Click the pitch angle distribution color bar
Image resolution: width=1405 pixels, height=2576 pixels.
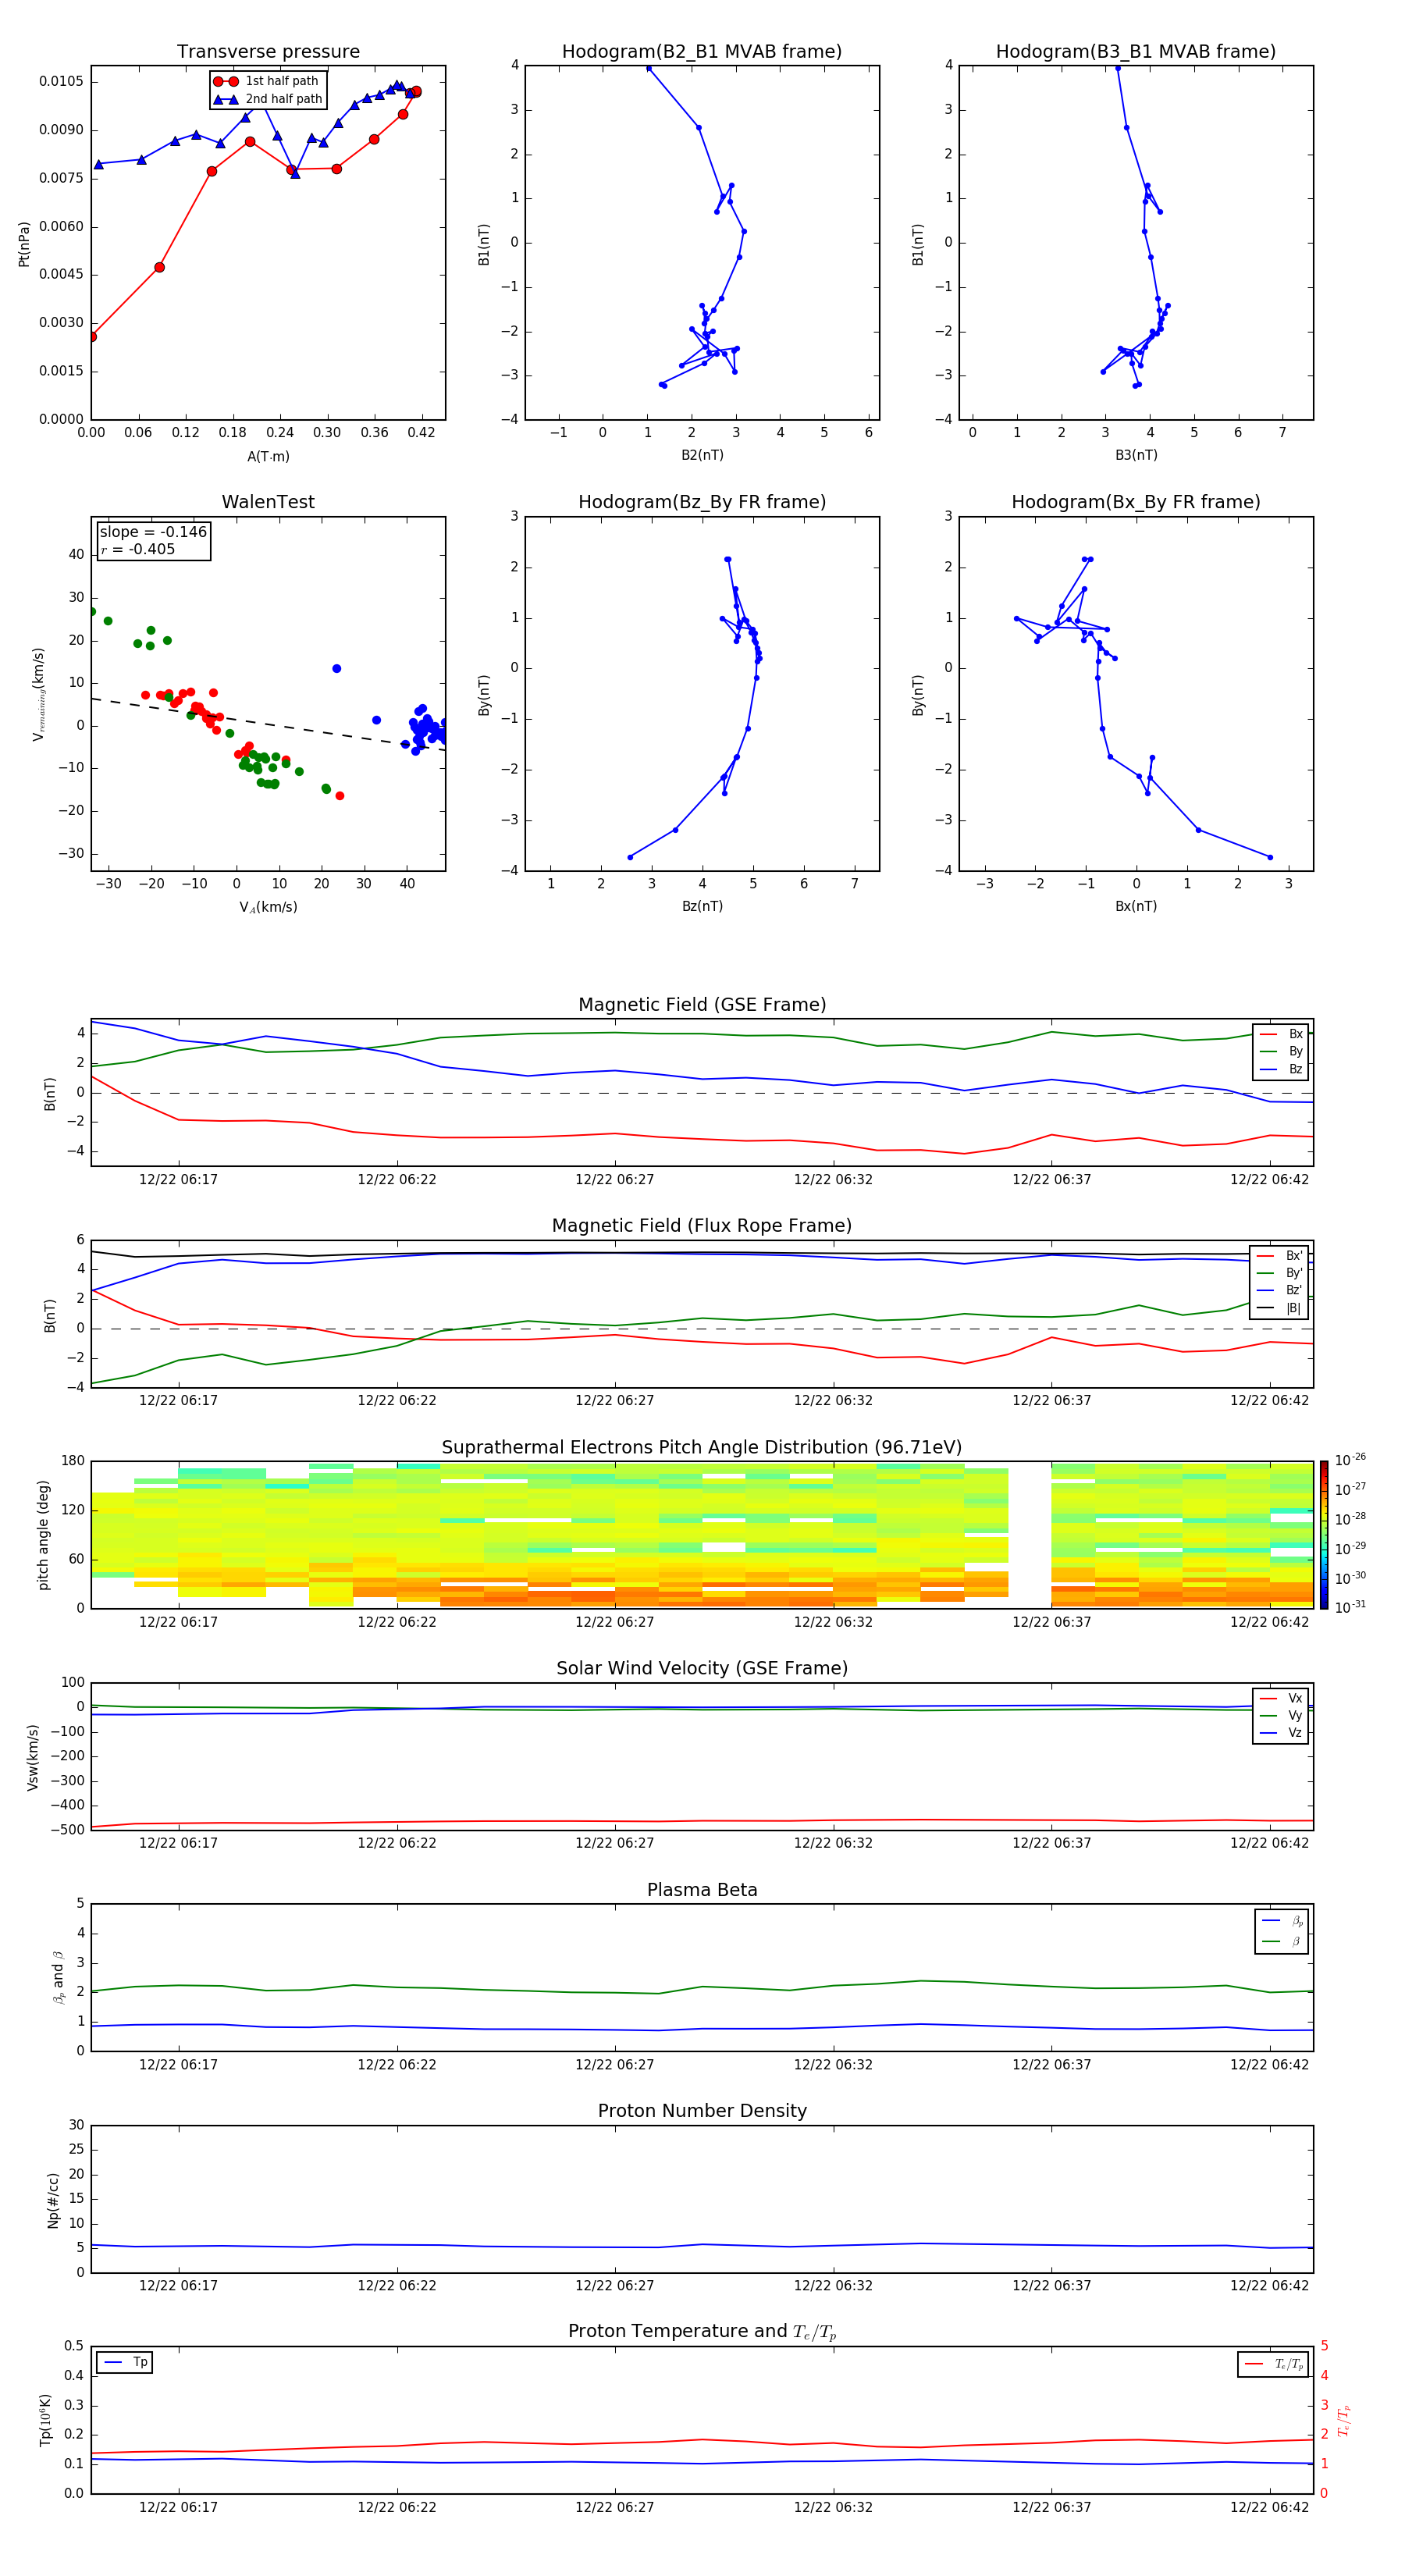tap(1324, 1534)
